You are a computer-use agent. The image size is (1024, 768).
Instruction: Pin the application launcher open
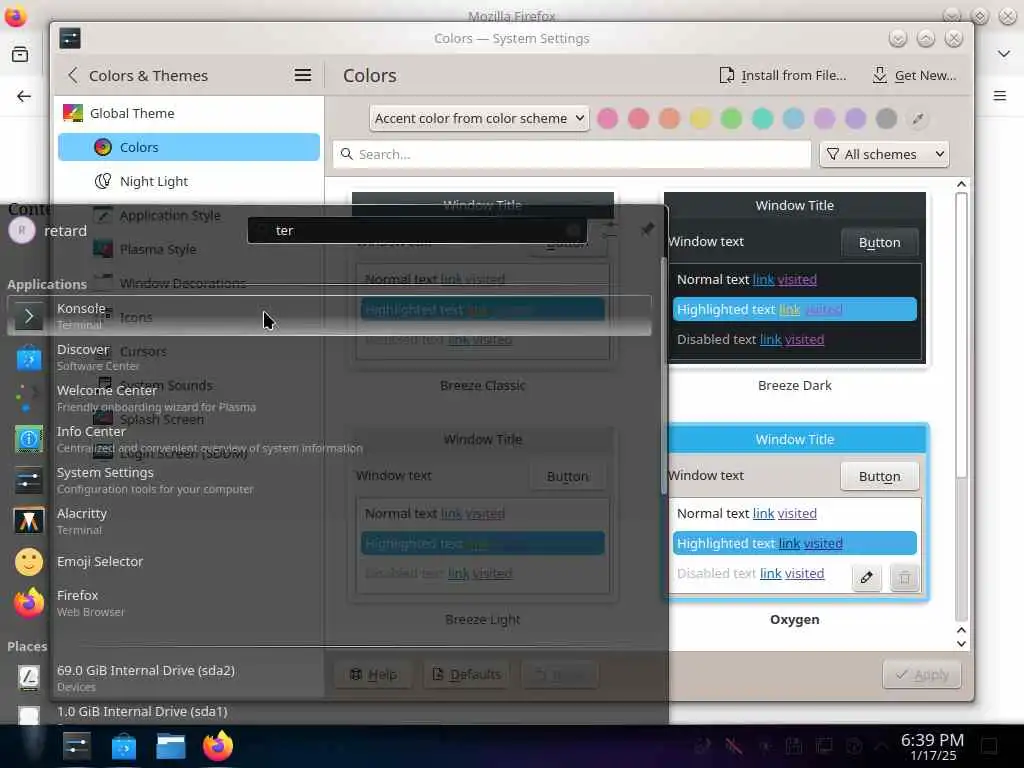pos(647,229)
